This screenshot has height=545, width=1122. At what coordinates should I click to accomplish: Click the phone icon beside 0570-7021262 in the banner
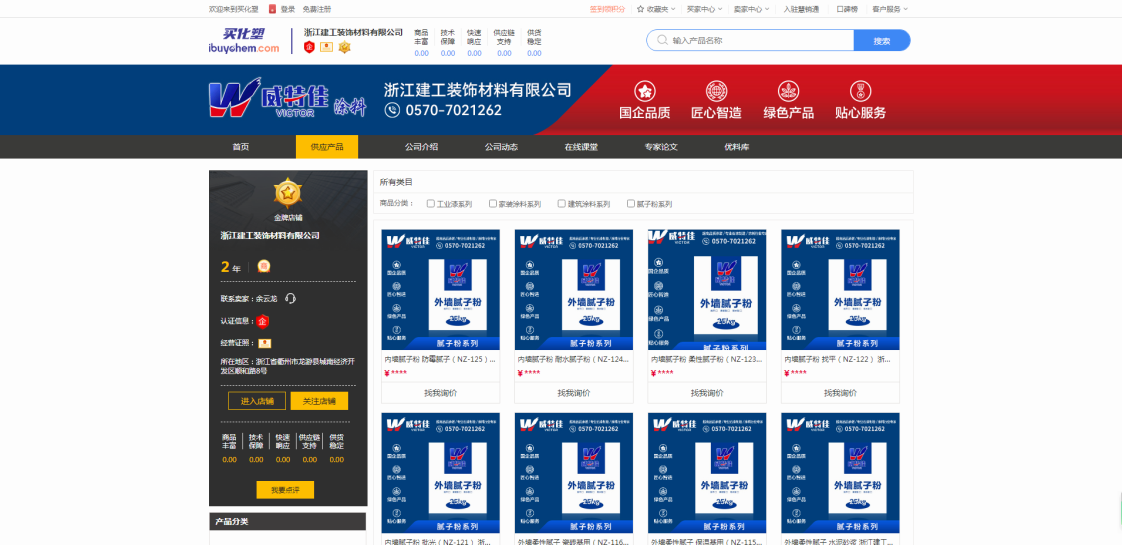(392, 110)
